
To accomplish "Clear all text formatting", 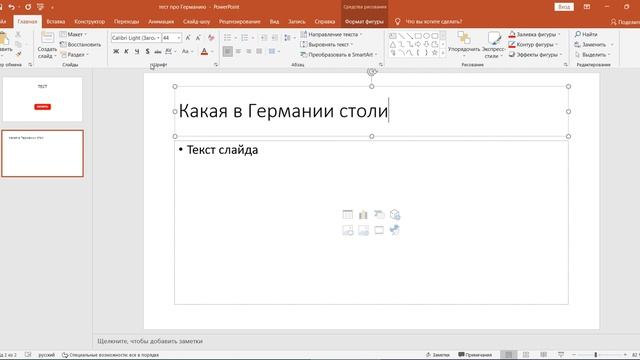I will (211, 38).
